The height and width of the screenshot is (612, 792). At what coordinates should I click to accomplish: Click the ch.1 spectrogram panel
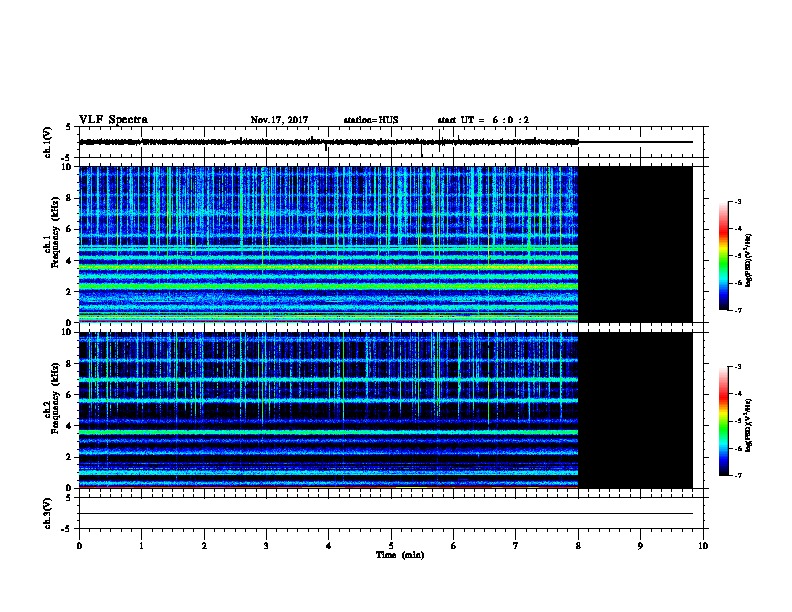point(386,244)
